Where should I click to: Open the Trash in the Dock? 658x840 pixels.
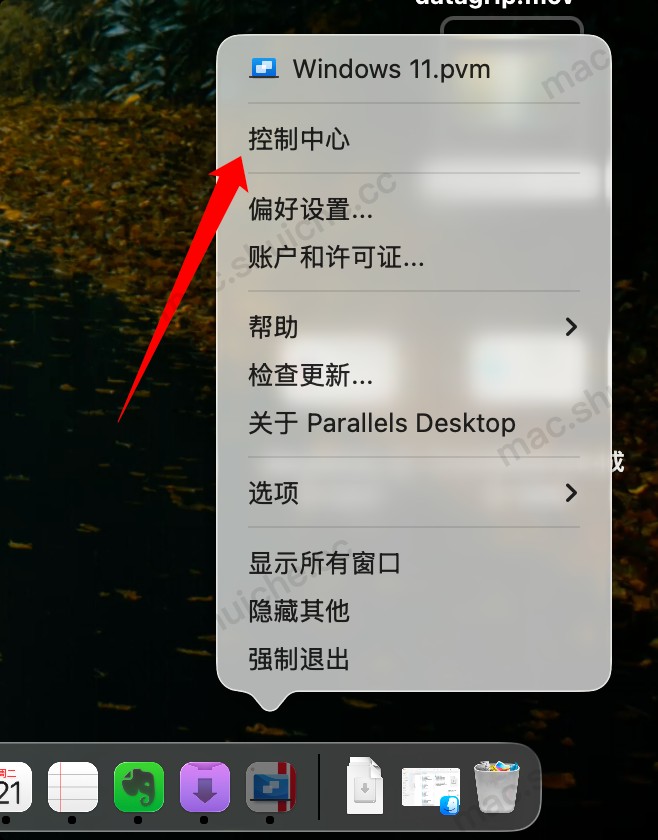coord(497,786)
